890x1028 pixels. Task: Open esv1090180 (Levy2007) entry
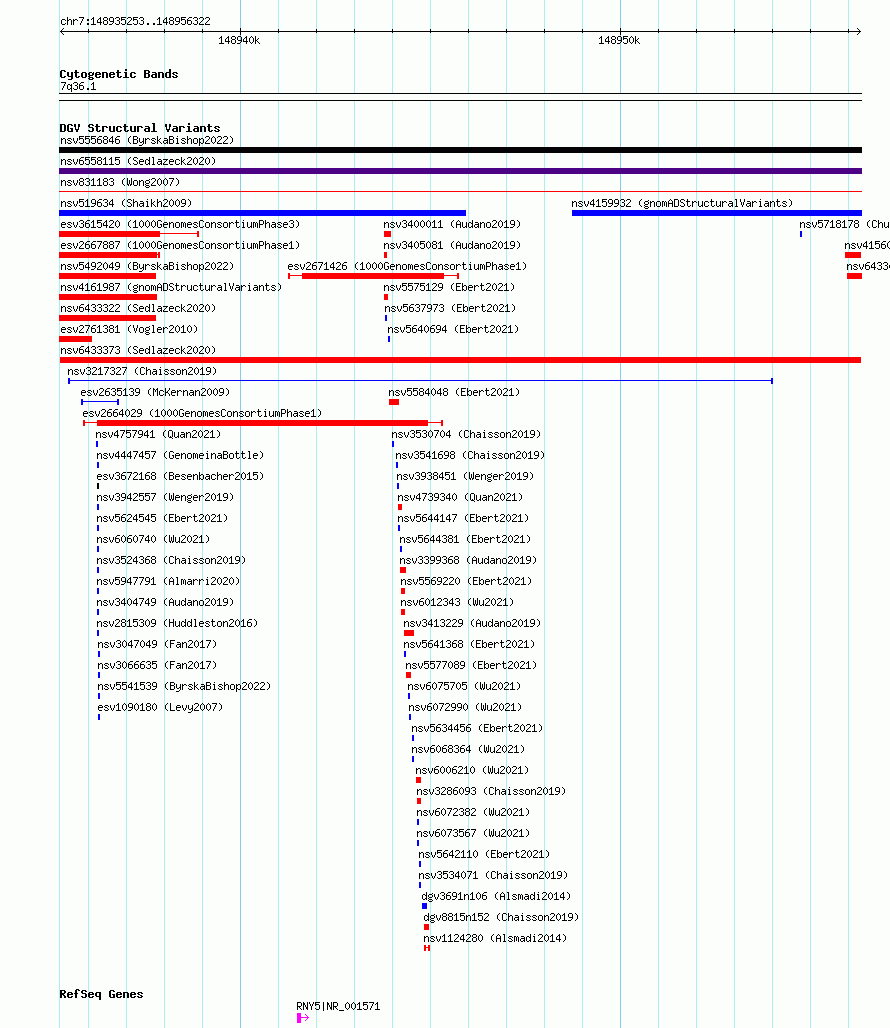[x=160, y=707]
